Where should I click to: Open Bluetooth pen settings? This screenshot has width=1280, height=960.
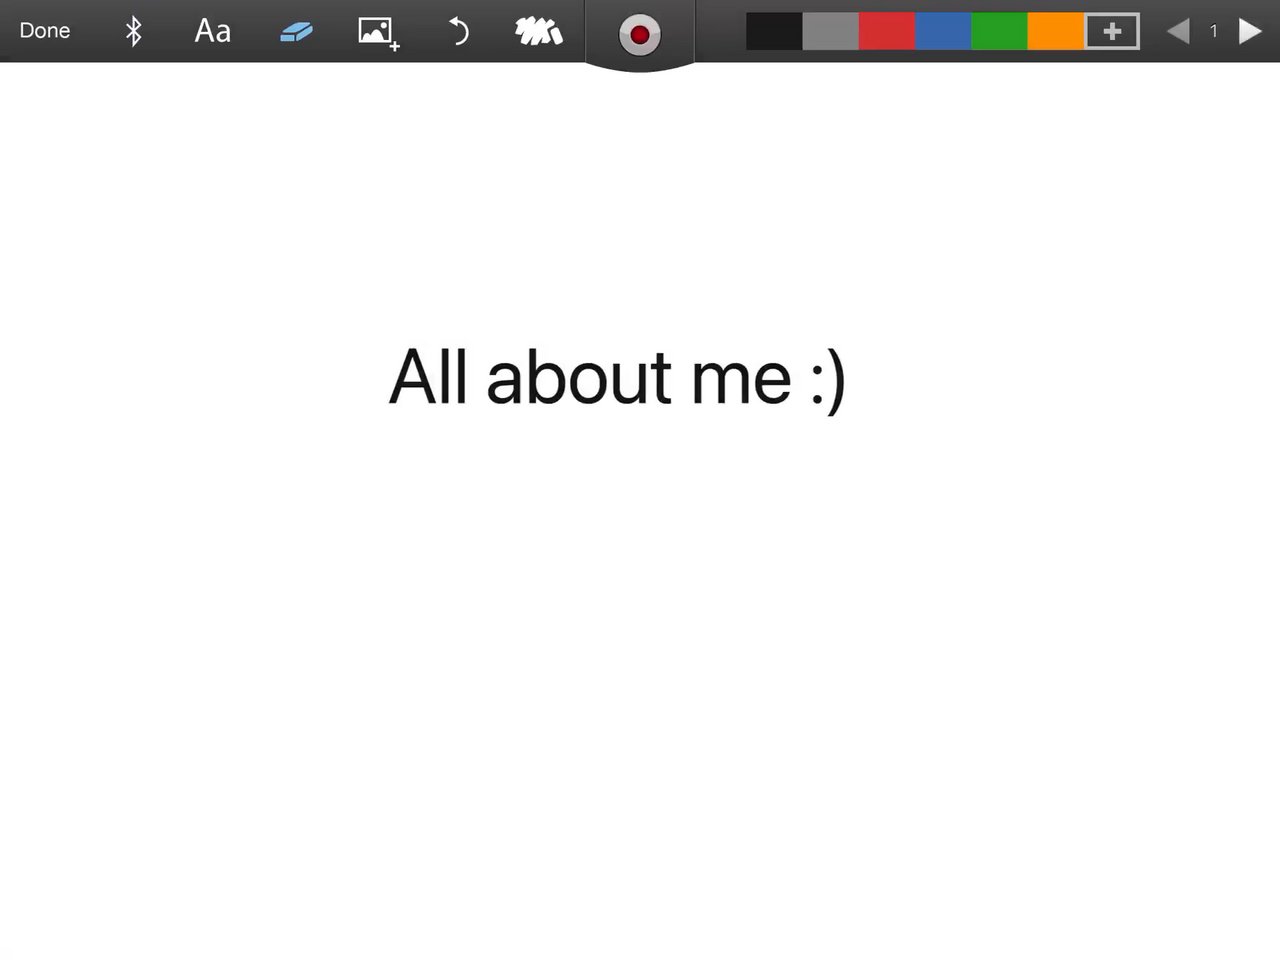[133, 31]
